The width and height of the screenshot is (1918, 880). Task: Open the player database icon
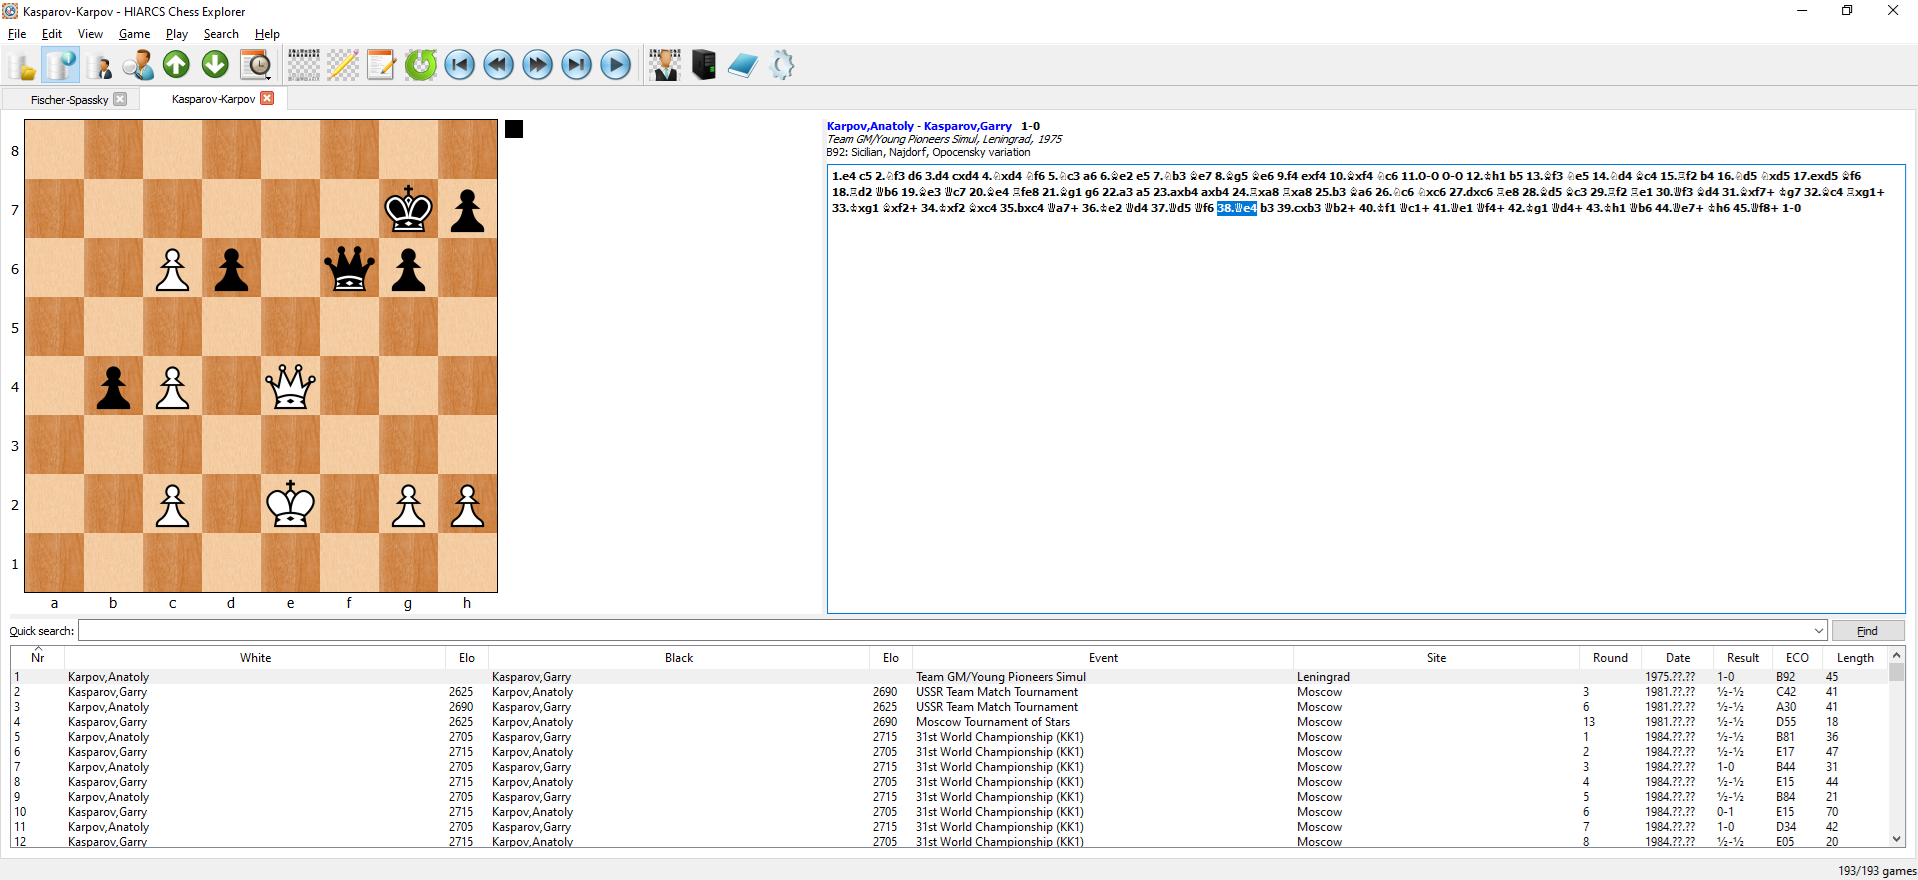point(100,66)
